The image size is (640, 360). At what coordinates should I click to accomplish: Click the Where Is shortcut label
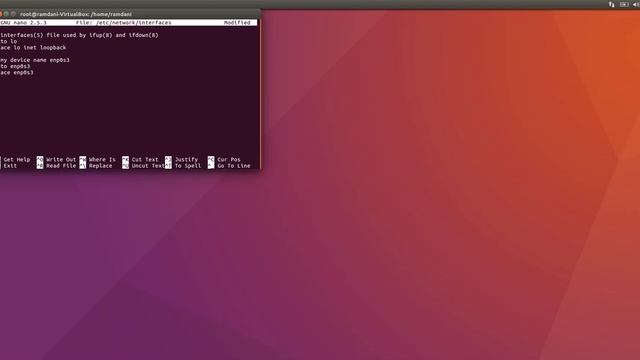102,160
